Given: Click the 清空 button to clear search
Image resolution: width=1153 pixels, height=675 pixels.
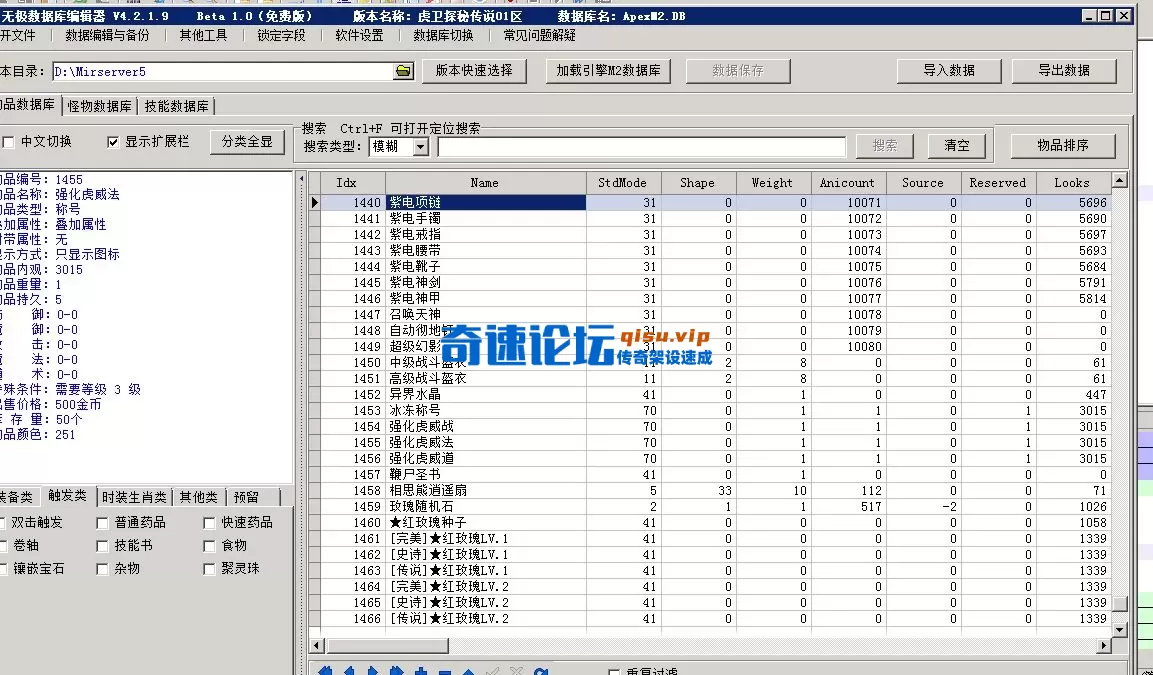Looking at the screenshot, I should pyautogui.click(x=955, y=145).
